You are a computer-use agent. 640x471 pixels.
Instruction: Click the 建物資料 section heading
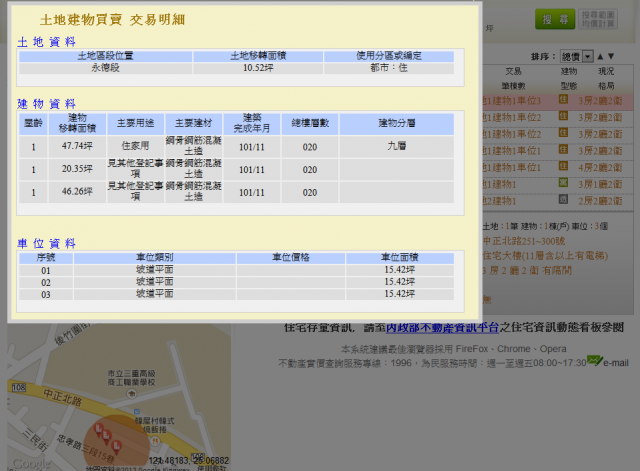(46, 104)
